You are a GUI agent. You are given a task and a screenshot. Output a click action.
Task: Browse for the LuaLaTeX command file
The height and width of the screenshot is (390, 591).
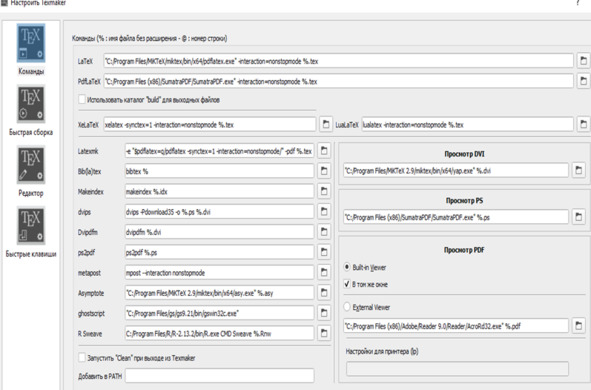[x=583, y=124]
